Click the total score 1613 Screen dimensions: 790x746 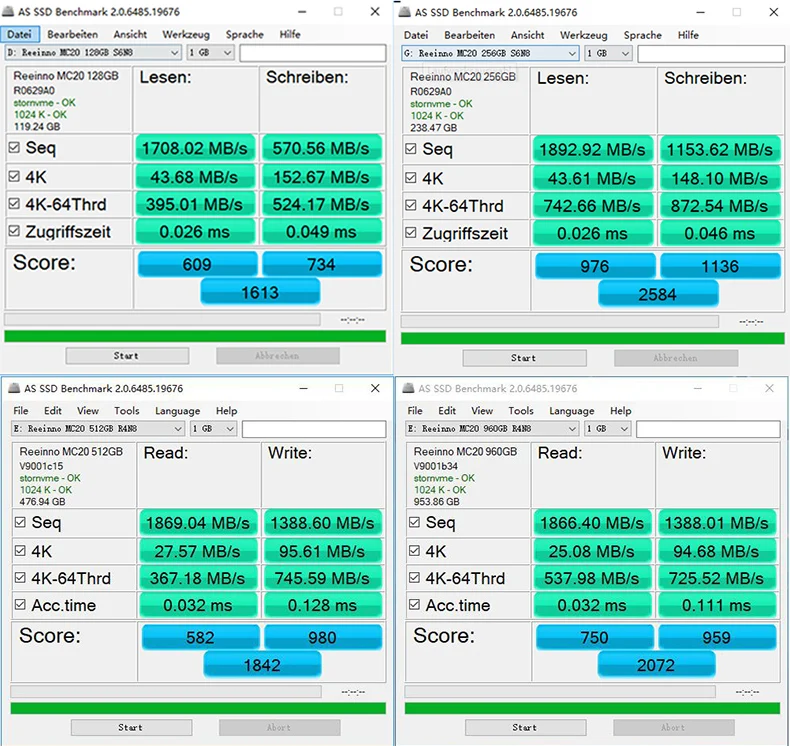pos(260,292)
